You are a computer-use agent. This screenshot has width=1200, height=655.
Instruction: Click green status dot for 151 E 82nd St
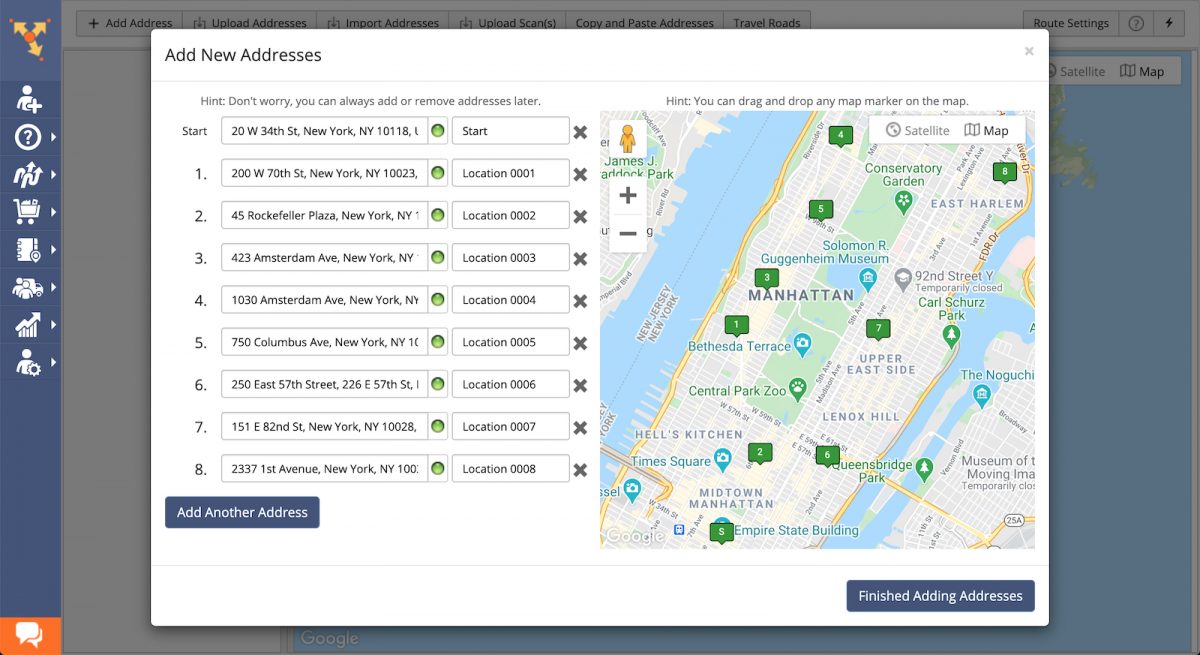pos(437,427)
